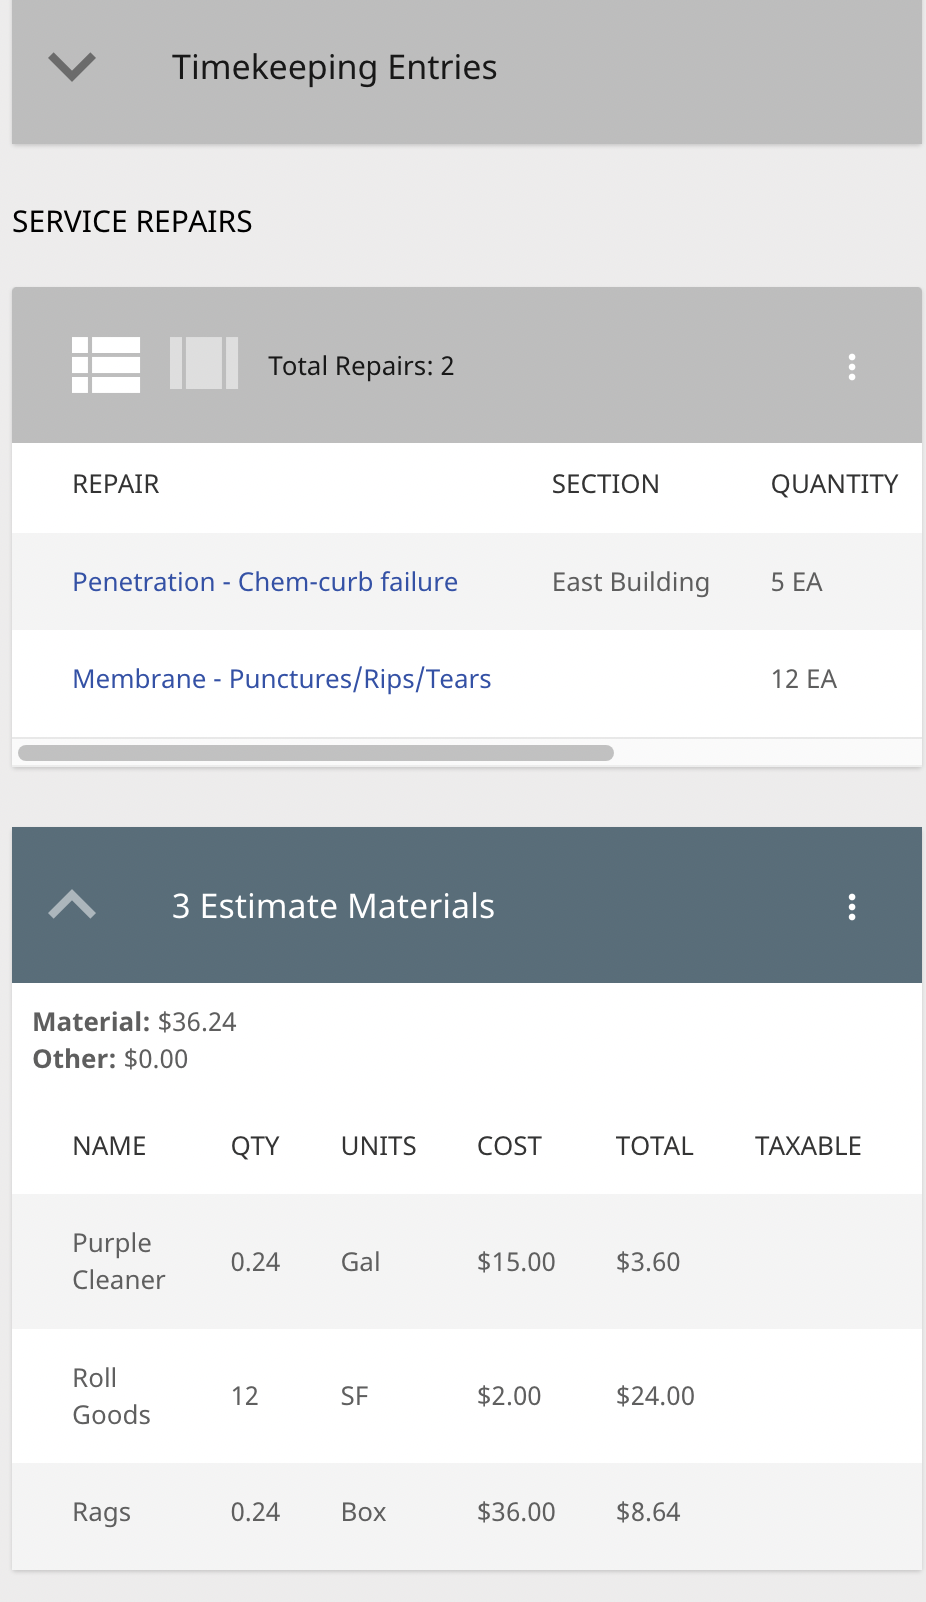
Task: Open Penetration - Chem-curb failure repair
Action: click(265, 582)
